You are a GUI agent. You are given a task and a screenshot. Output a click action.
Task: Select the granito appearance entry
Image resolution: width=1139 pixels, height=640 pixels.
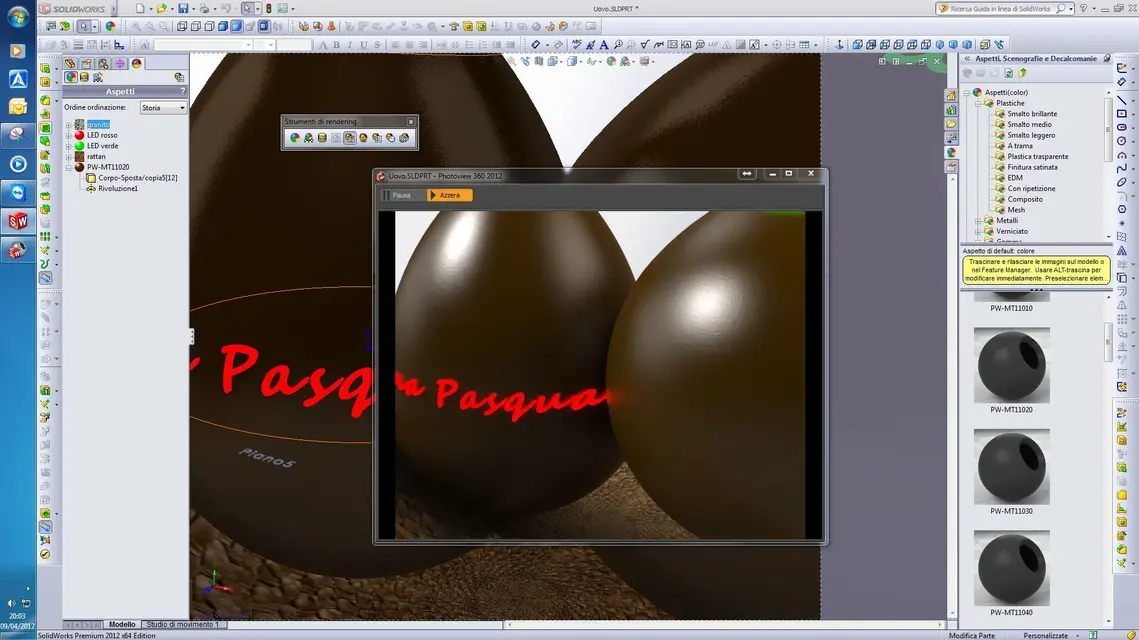[x=98, y=125]
